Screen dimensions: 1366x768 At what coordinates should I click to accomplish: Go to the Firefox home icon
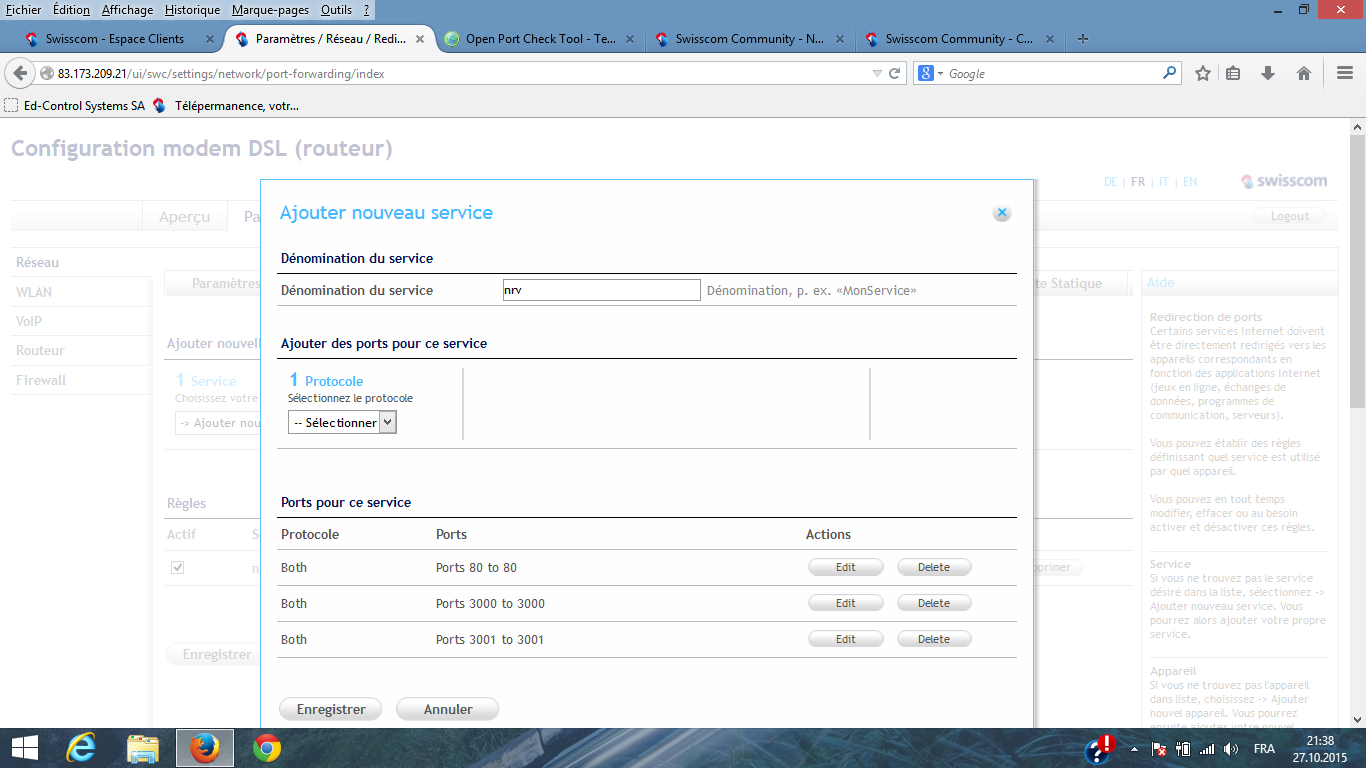coord(1303,73)
